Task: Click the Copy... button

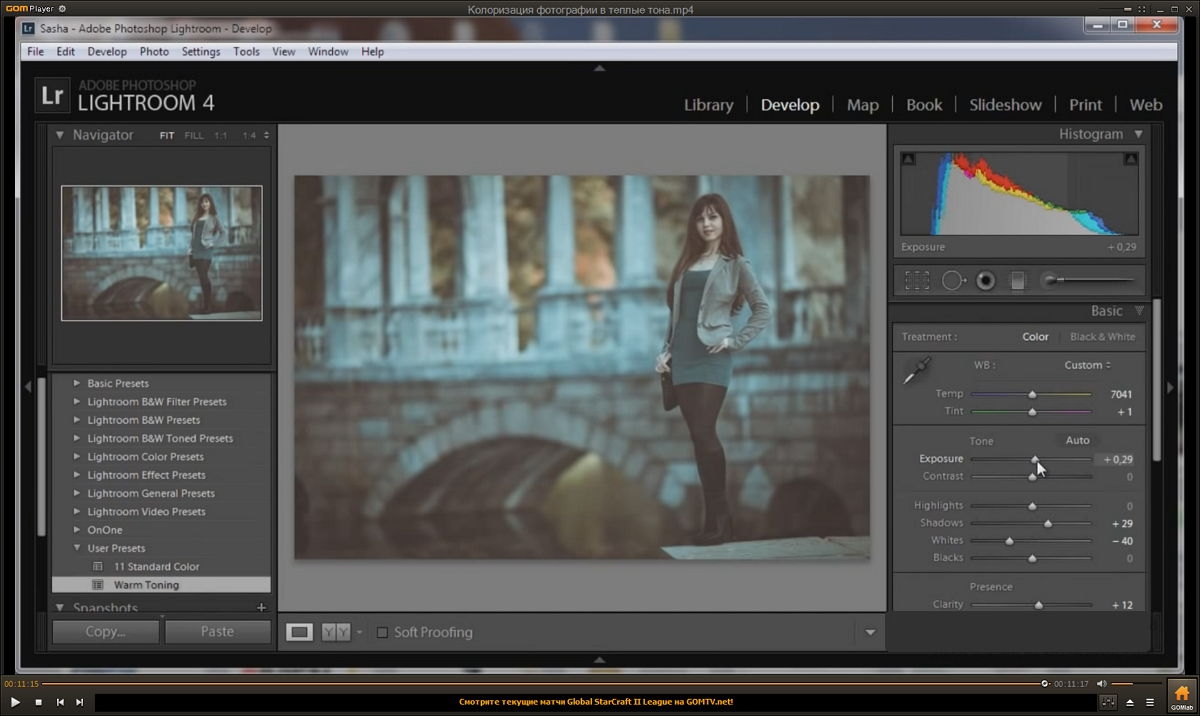Action: coord(105,632)
